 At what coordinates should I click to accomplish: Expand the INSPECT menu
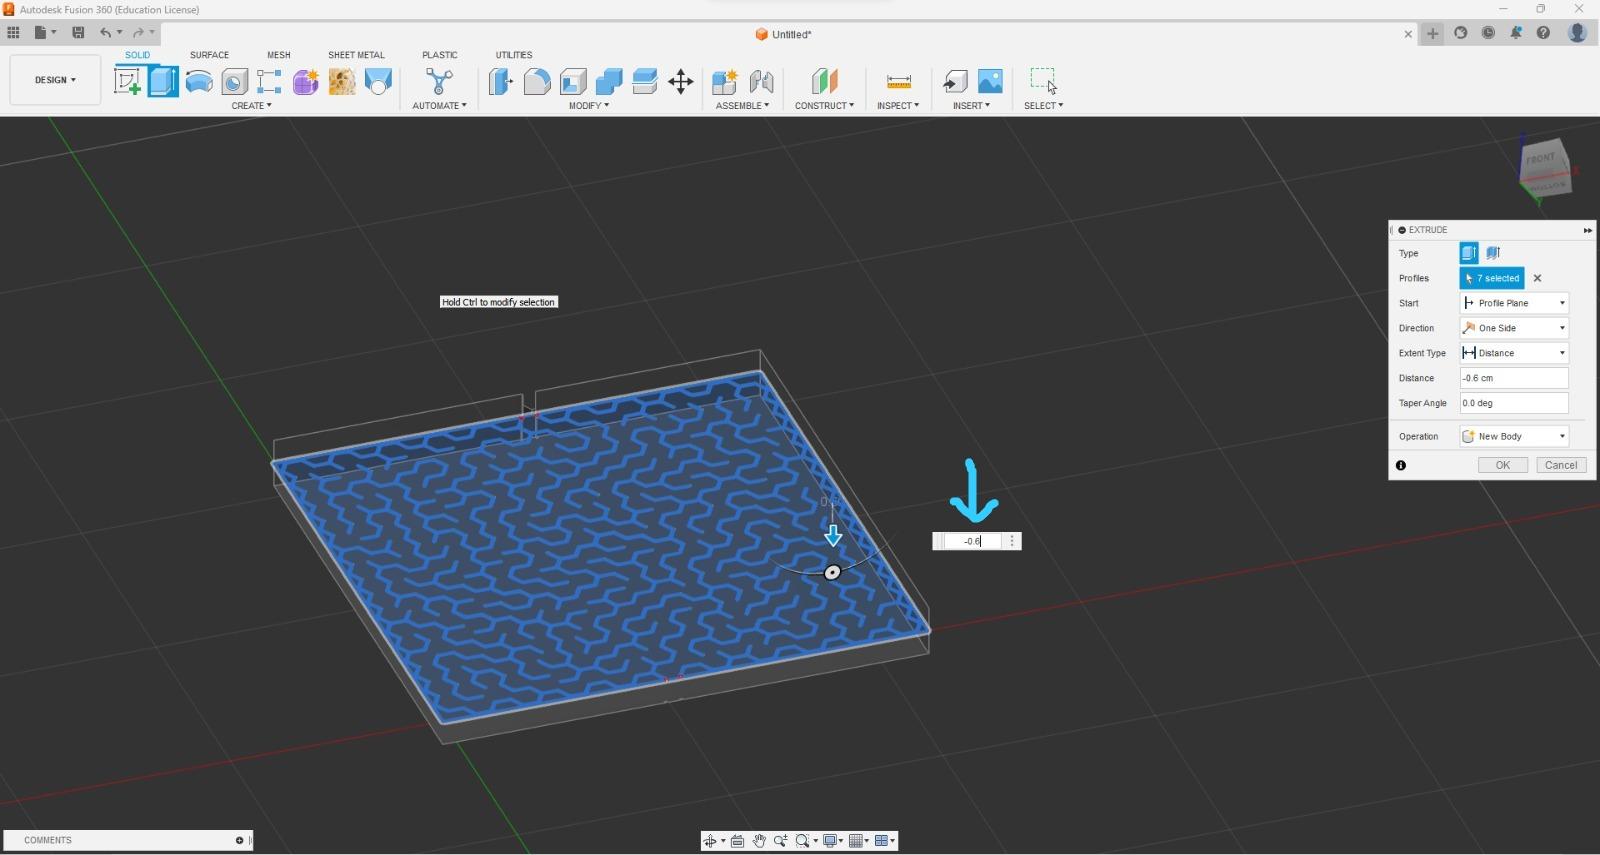898,105
